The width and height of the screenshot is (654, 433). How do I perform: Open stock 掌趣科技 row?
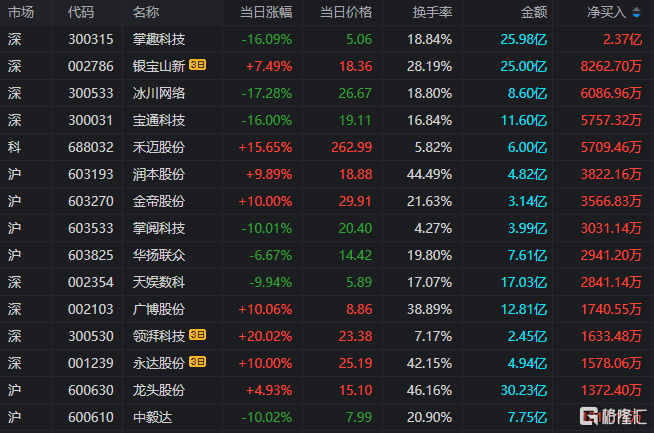(x=327, y=39)
